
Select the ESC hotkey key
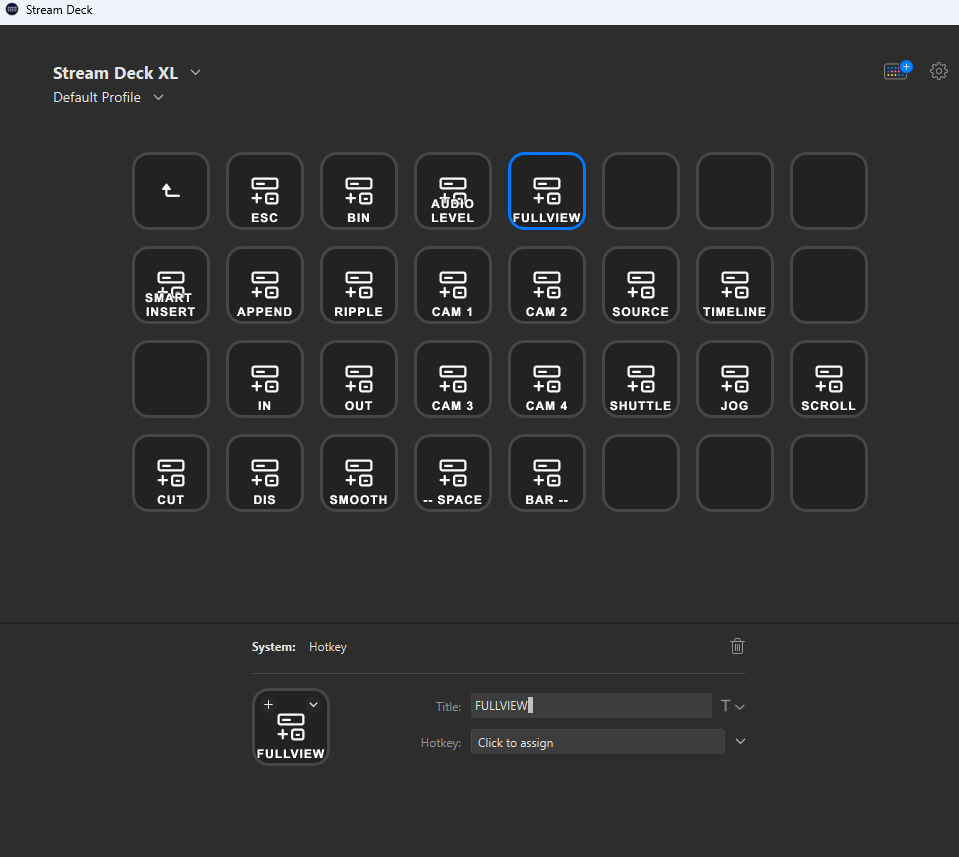(265, 191)
